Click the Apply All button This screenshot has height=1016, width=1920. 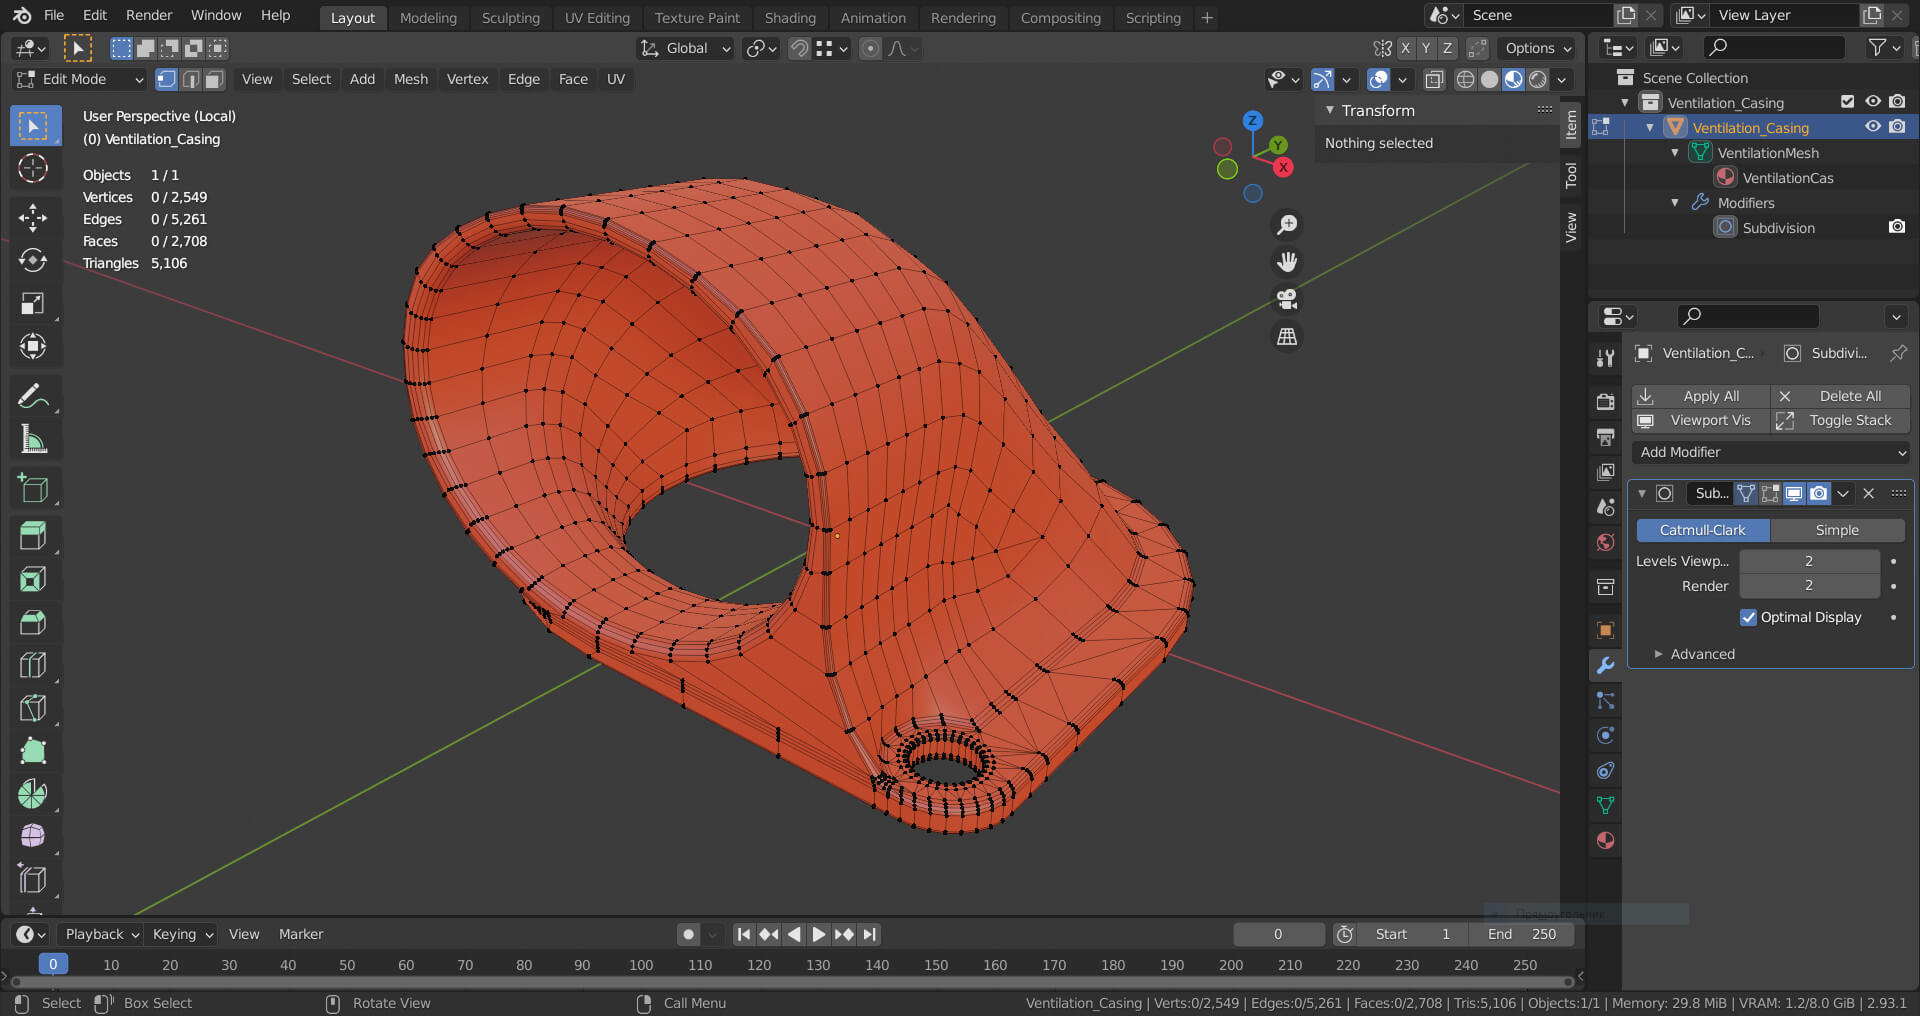tap(1700, 396)
